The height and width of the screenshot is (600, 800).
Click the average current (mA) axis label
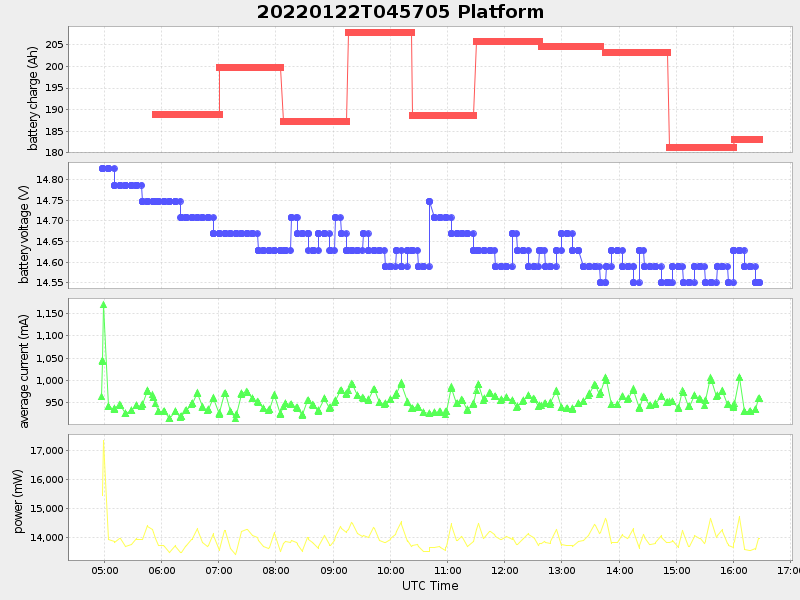25,363
